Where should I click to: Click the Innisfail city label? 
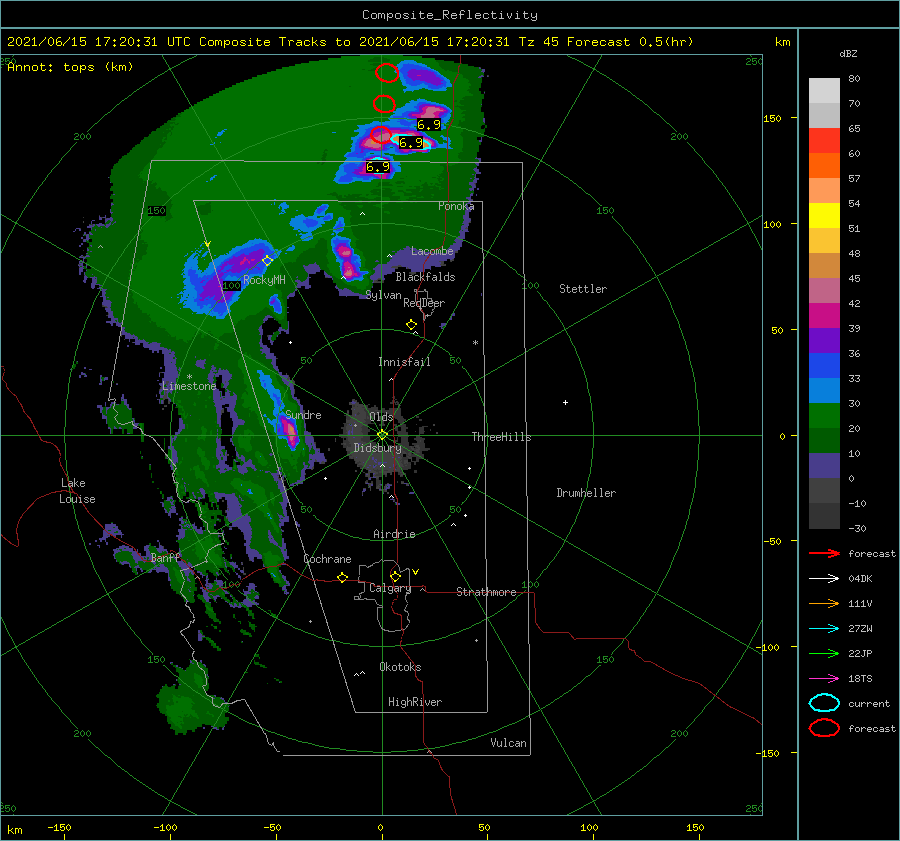pos(404,362)
